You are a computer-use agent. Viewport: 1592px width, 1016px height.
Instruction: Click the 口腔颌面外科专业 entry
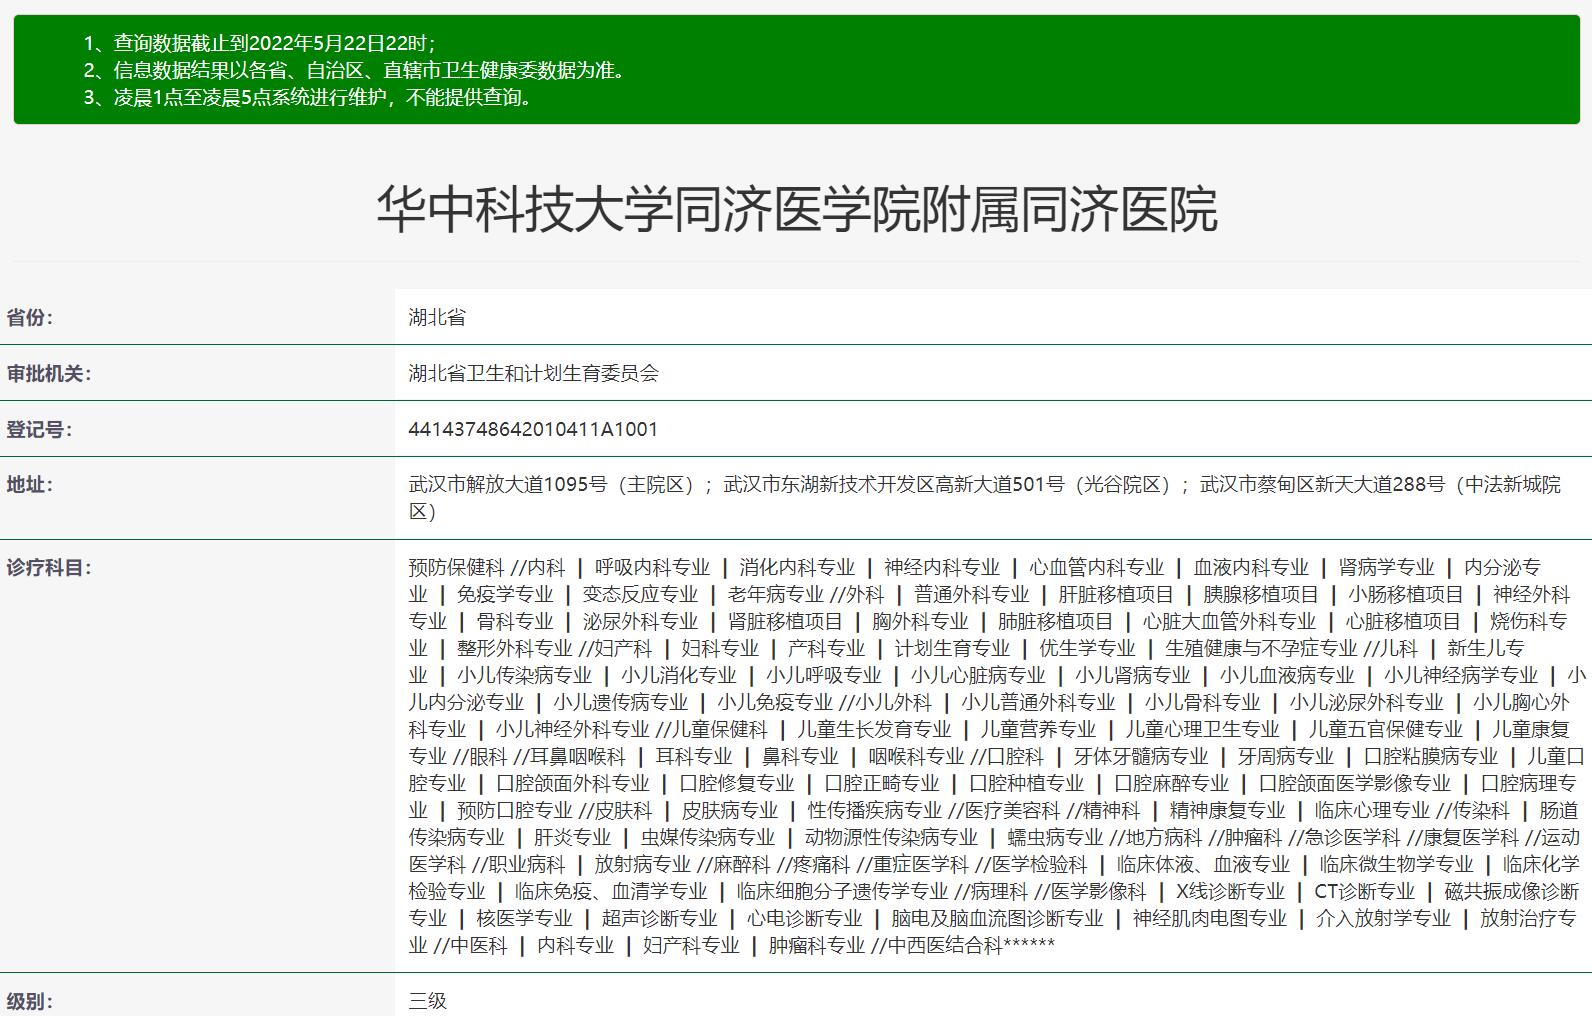573,784
